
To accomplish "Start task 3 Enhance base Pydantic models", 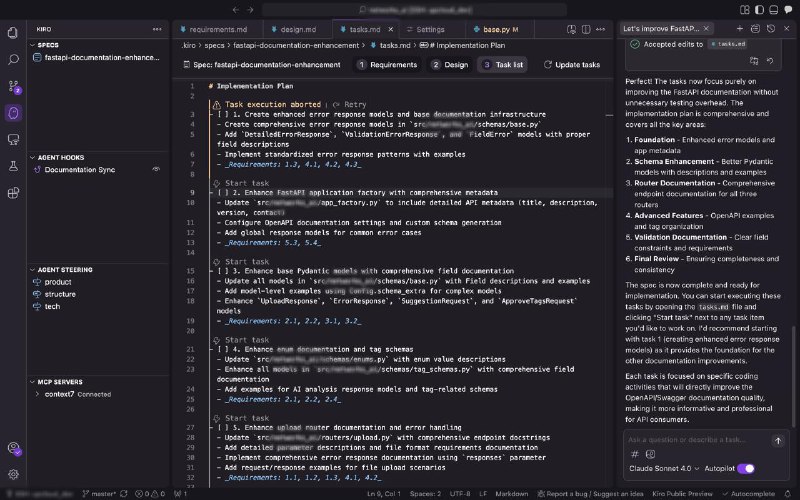I will (241, 261).
